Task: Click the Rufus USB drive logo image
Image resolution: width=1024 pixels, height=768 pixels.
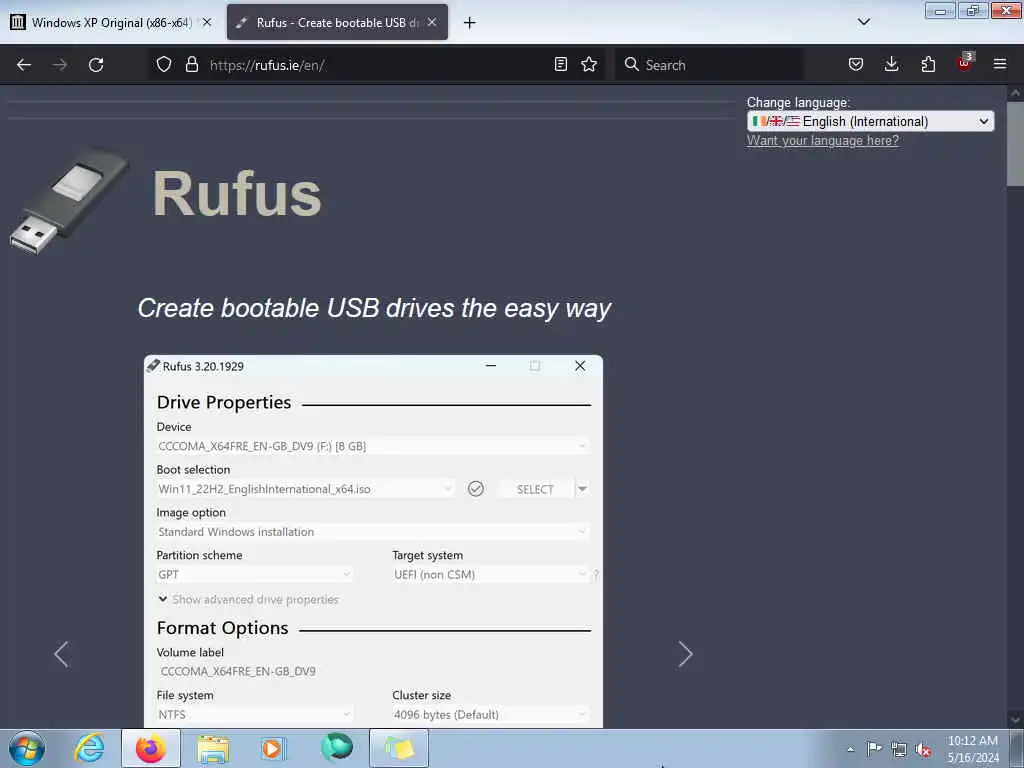Action: [x=69, y=201]
